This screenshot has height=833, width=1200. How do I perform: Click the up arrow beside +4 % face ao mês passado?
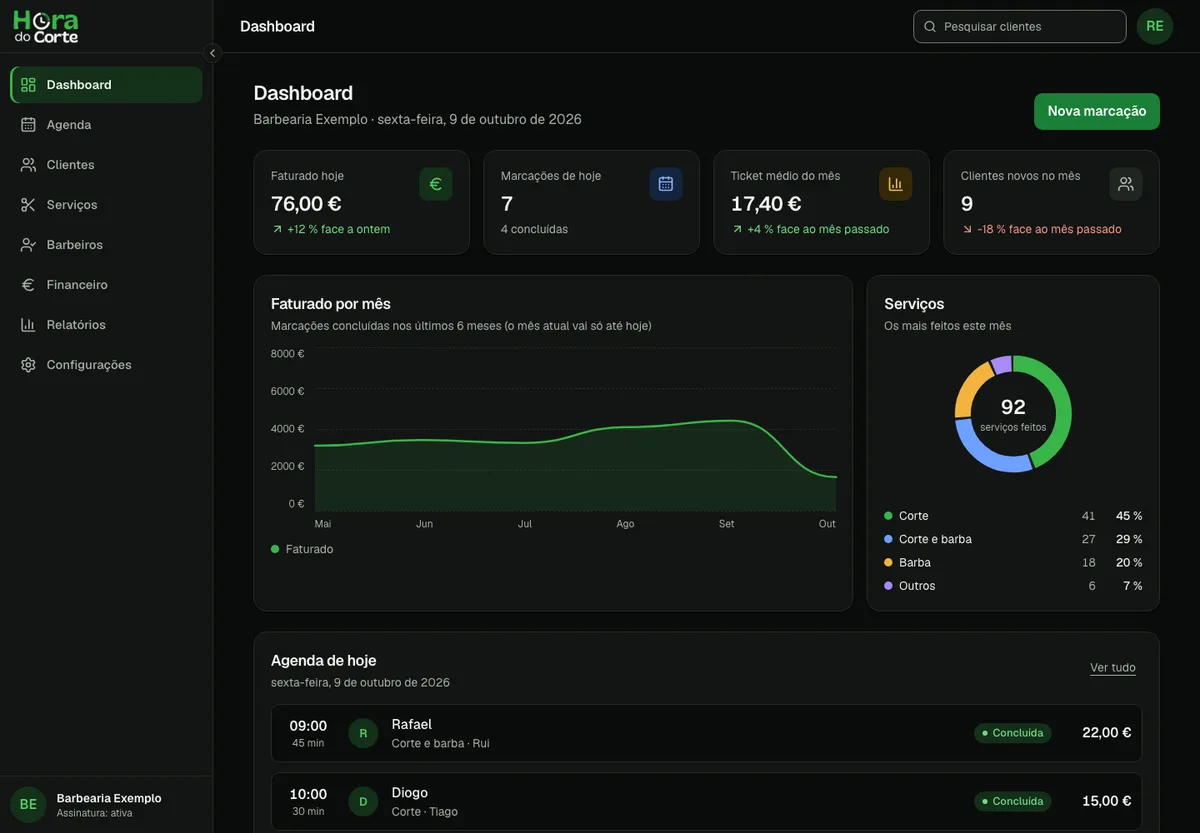737,229
